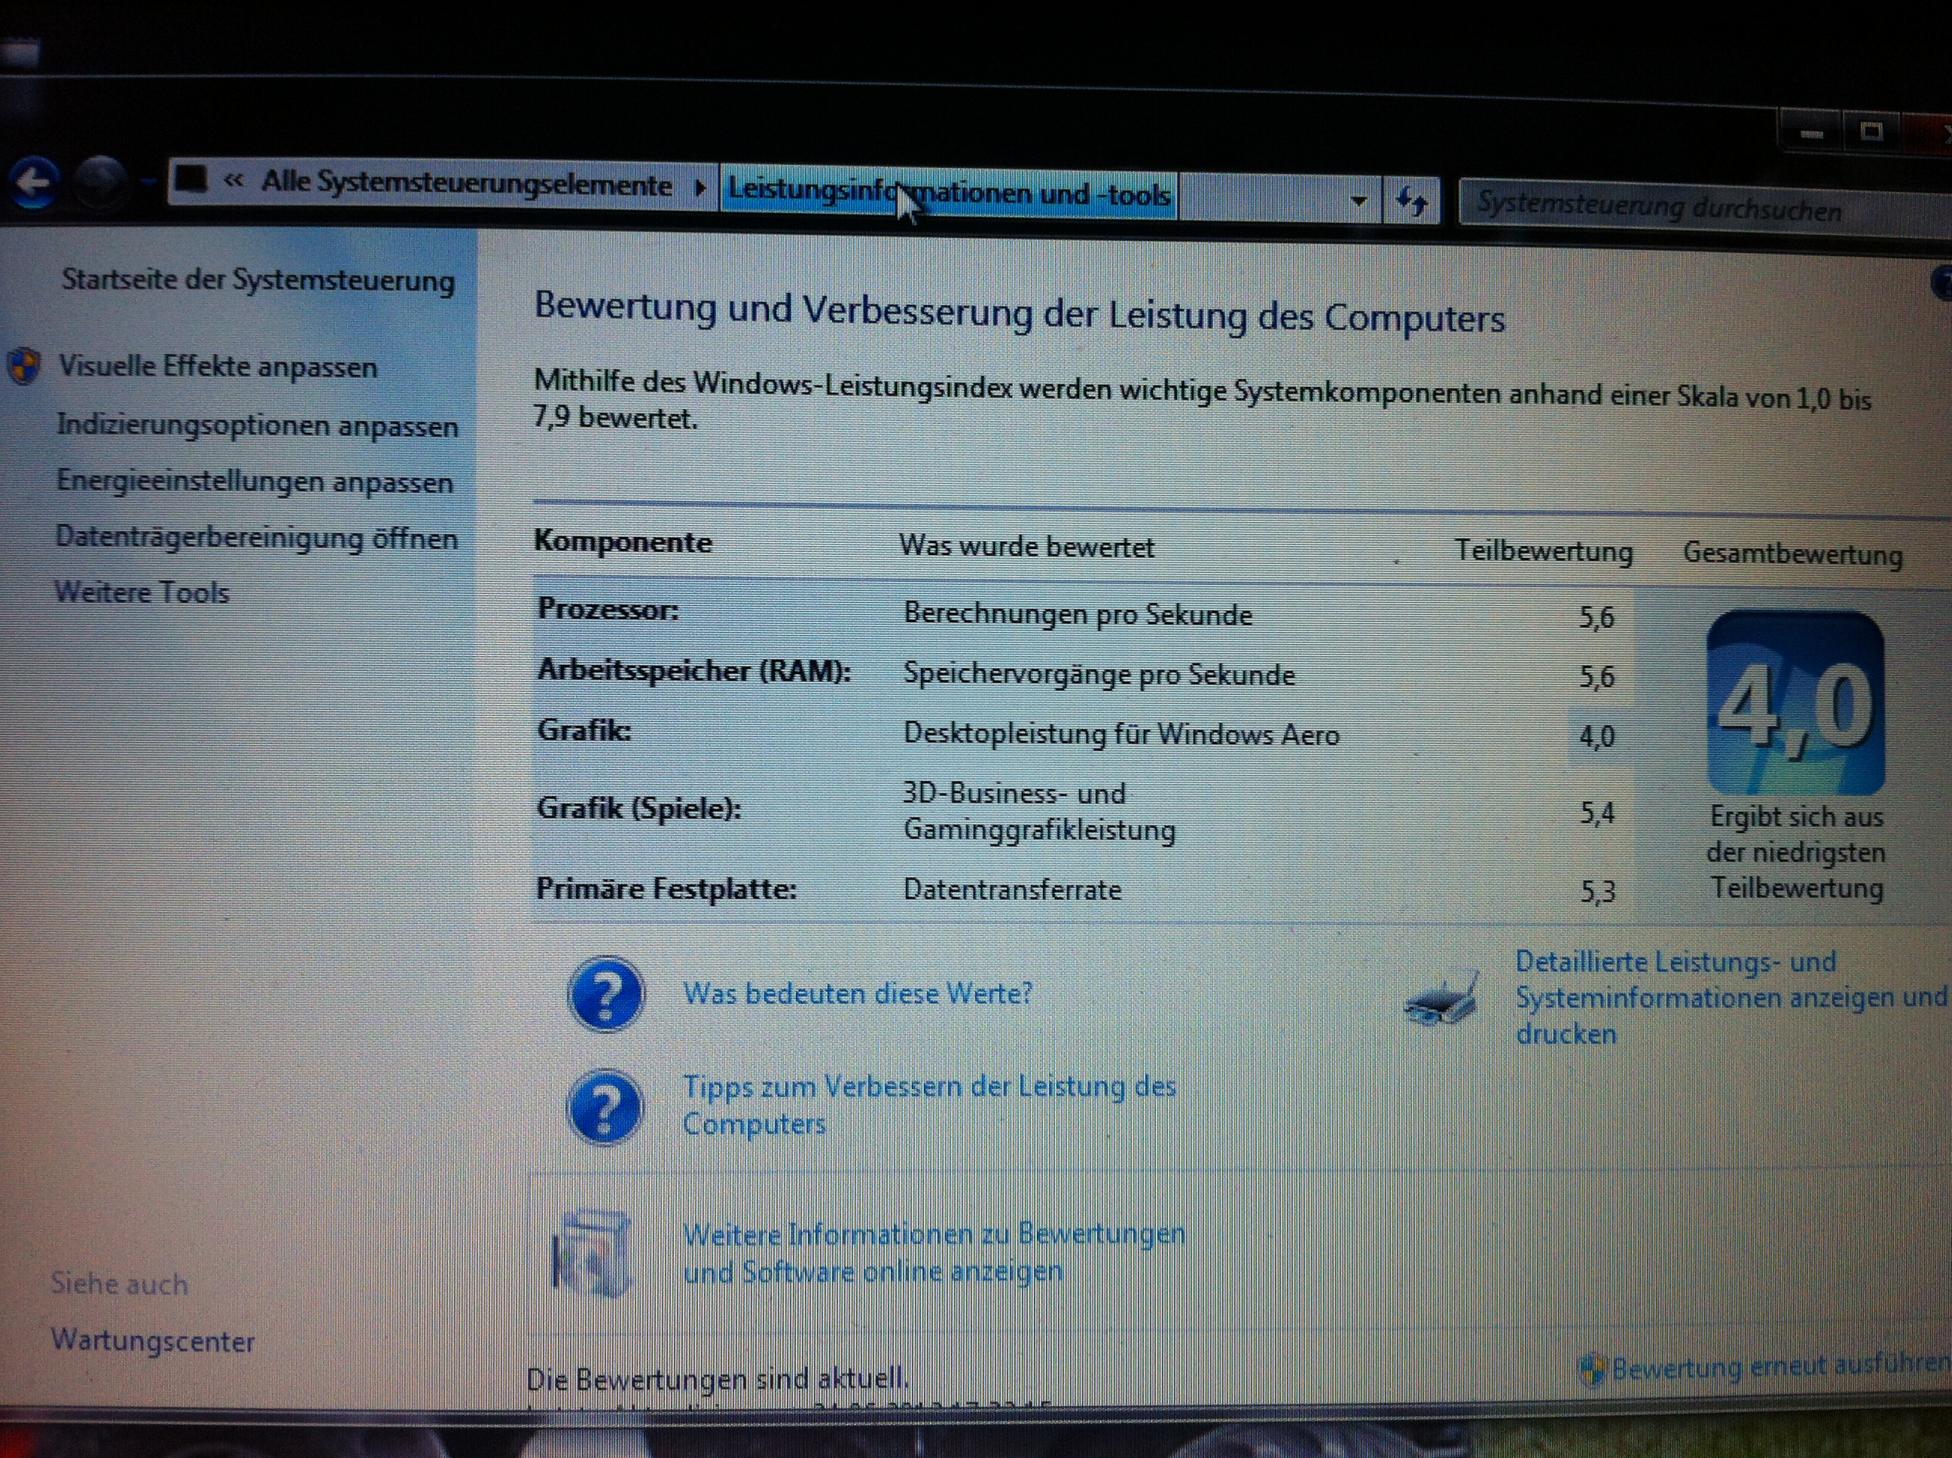Click the software box icon near 'Weitere Informationen'
Image resolution: width=1952 pixels, height=1458 pixels.
tap(591, 1252)
